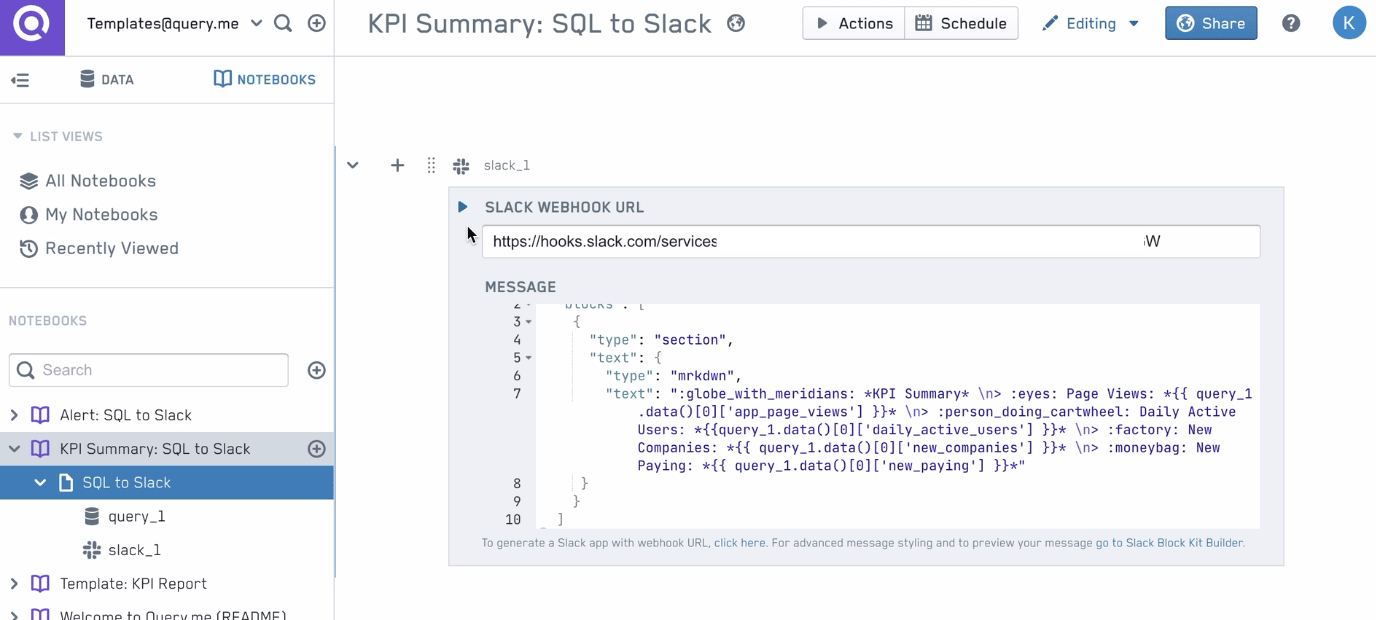Click the Query.me logo icon
Screen dimensions: 1376x620
[x=32, y=27]
